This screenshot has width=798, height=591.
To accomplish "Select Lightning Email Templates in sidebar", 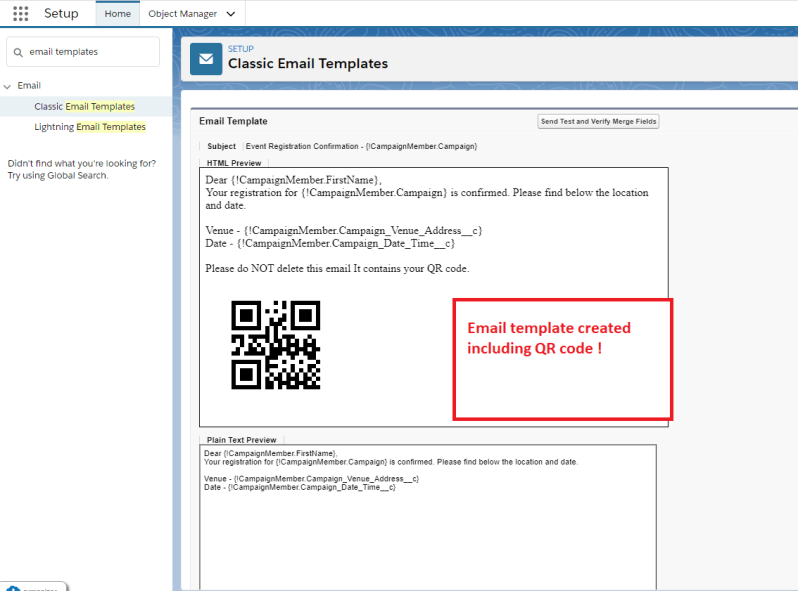I will [90, 127].
